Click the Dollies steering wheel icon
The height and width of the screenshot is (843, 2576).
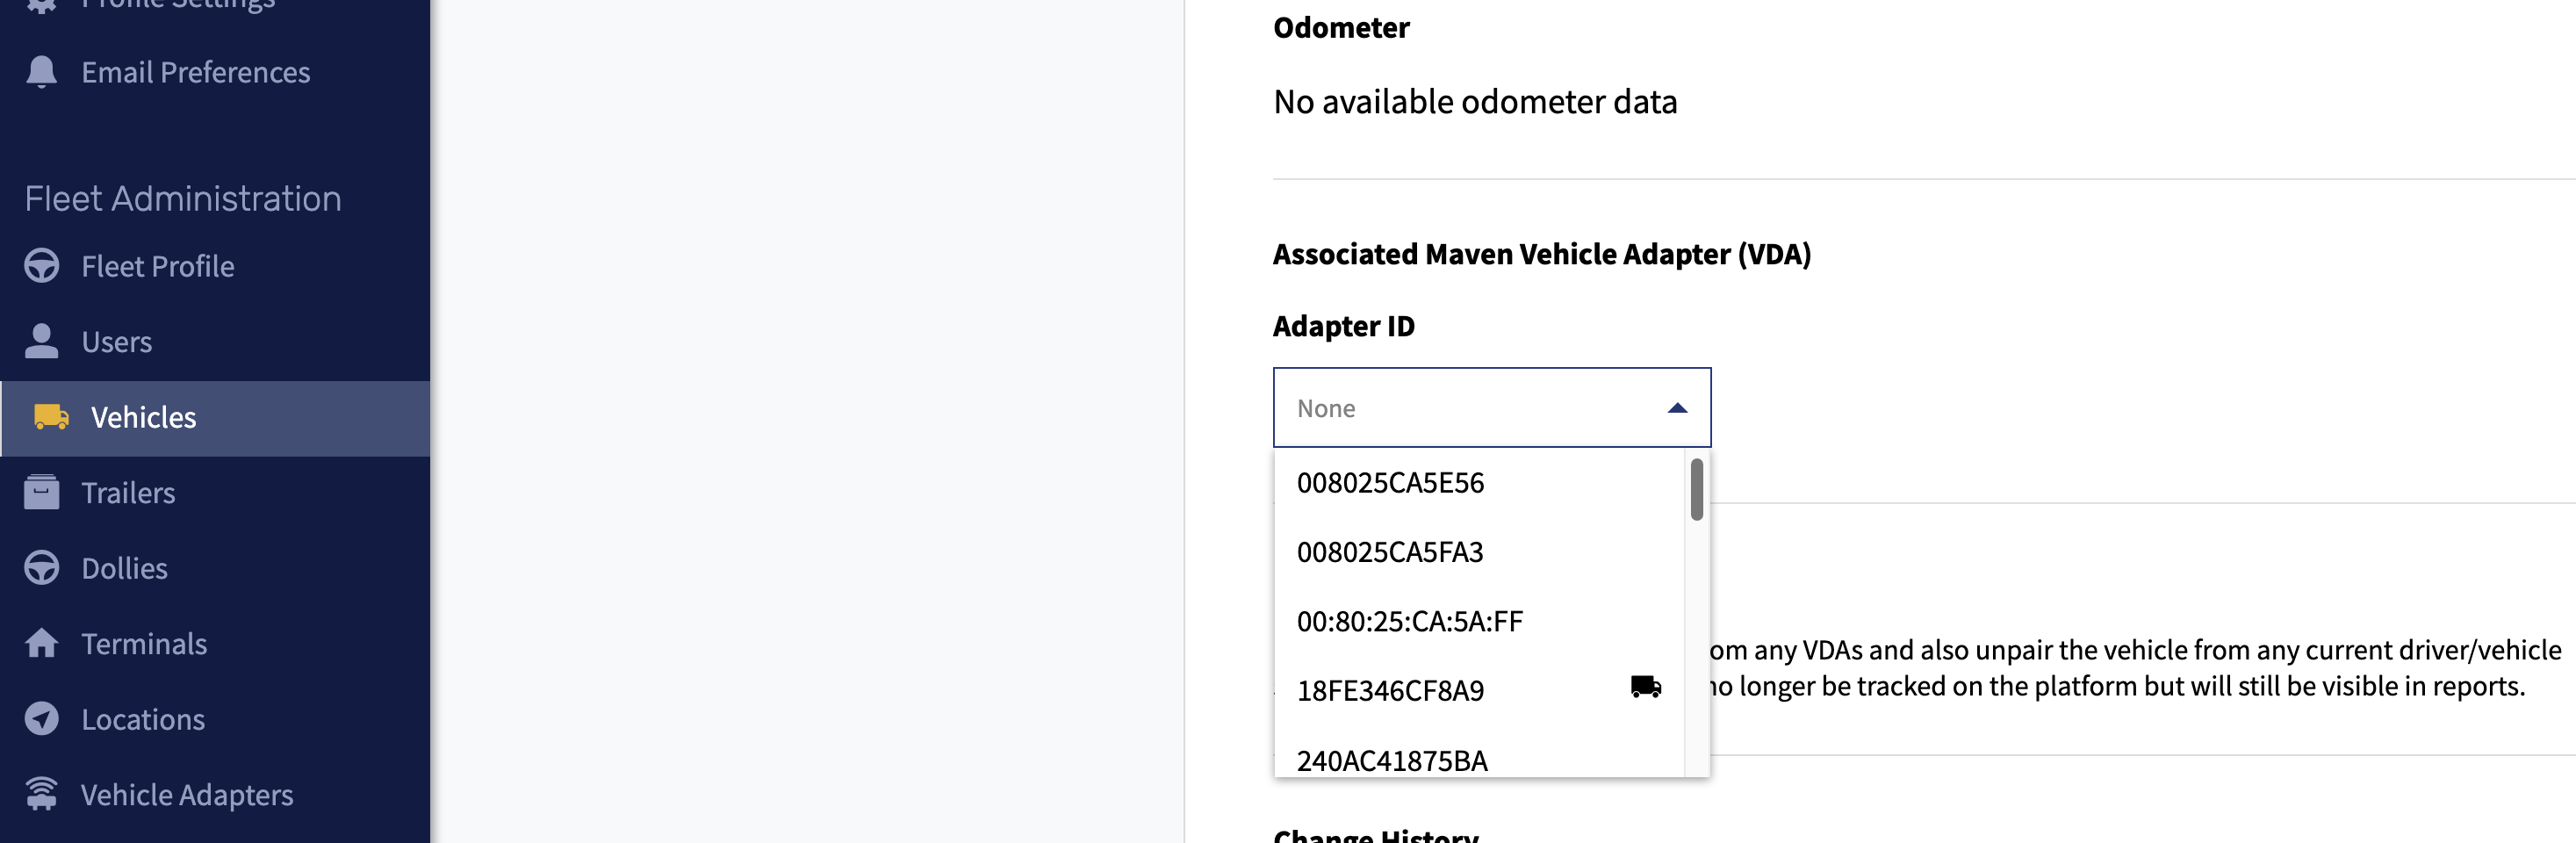pos(41,568)
